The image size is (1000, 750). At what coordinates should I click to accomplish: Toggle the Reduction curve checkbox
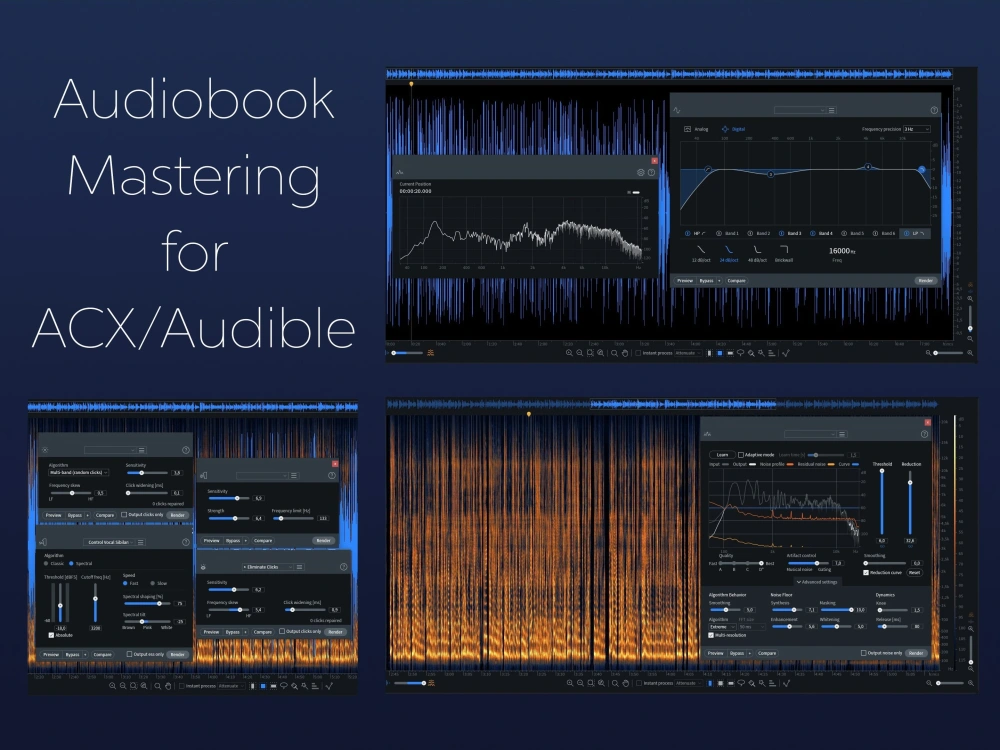coord(865,572)
